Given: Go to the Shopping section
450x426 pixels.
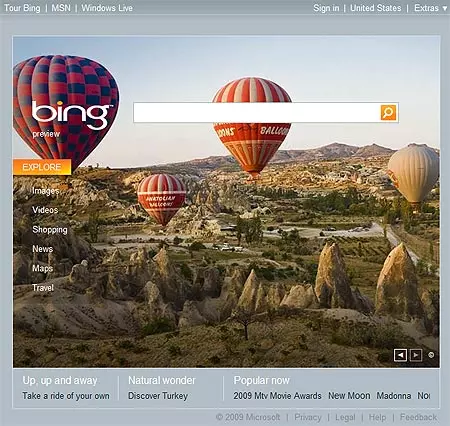Looking at the screenshot, I should coord(50,230).
